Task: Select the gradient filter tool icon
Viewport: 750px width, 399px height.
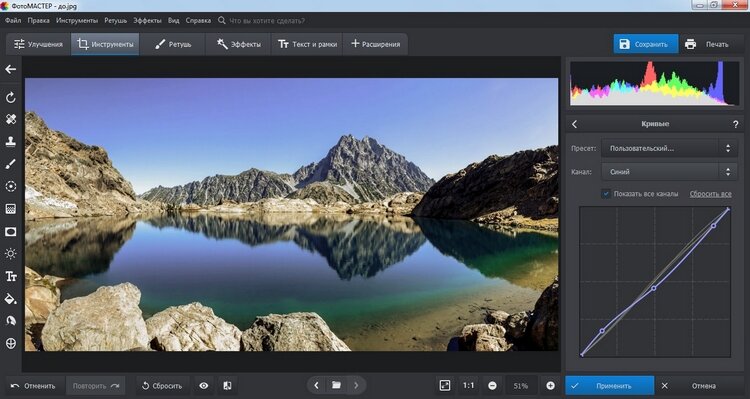Action: 11,209
